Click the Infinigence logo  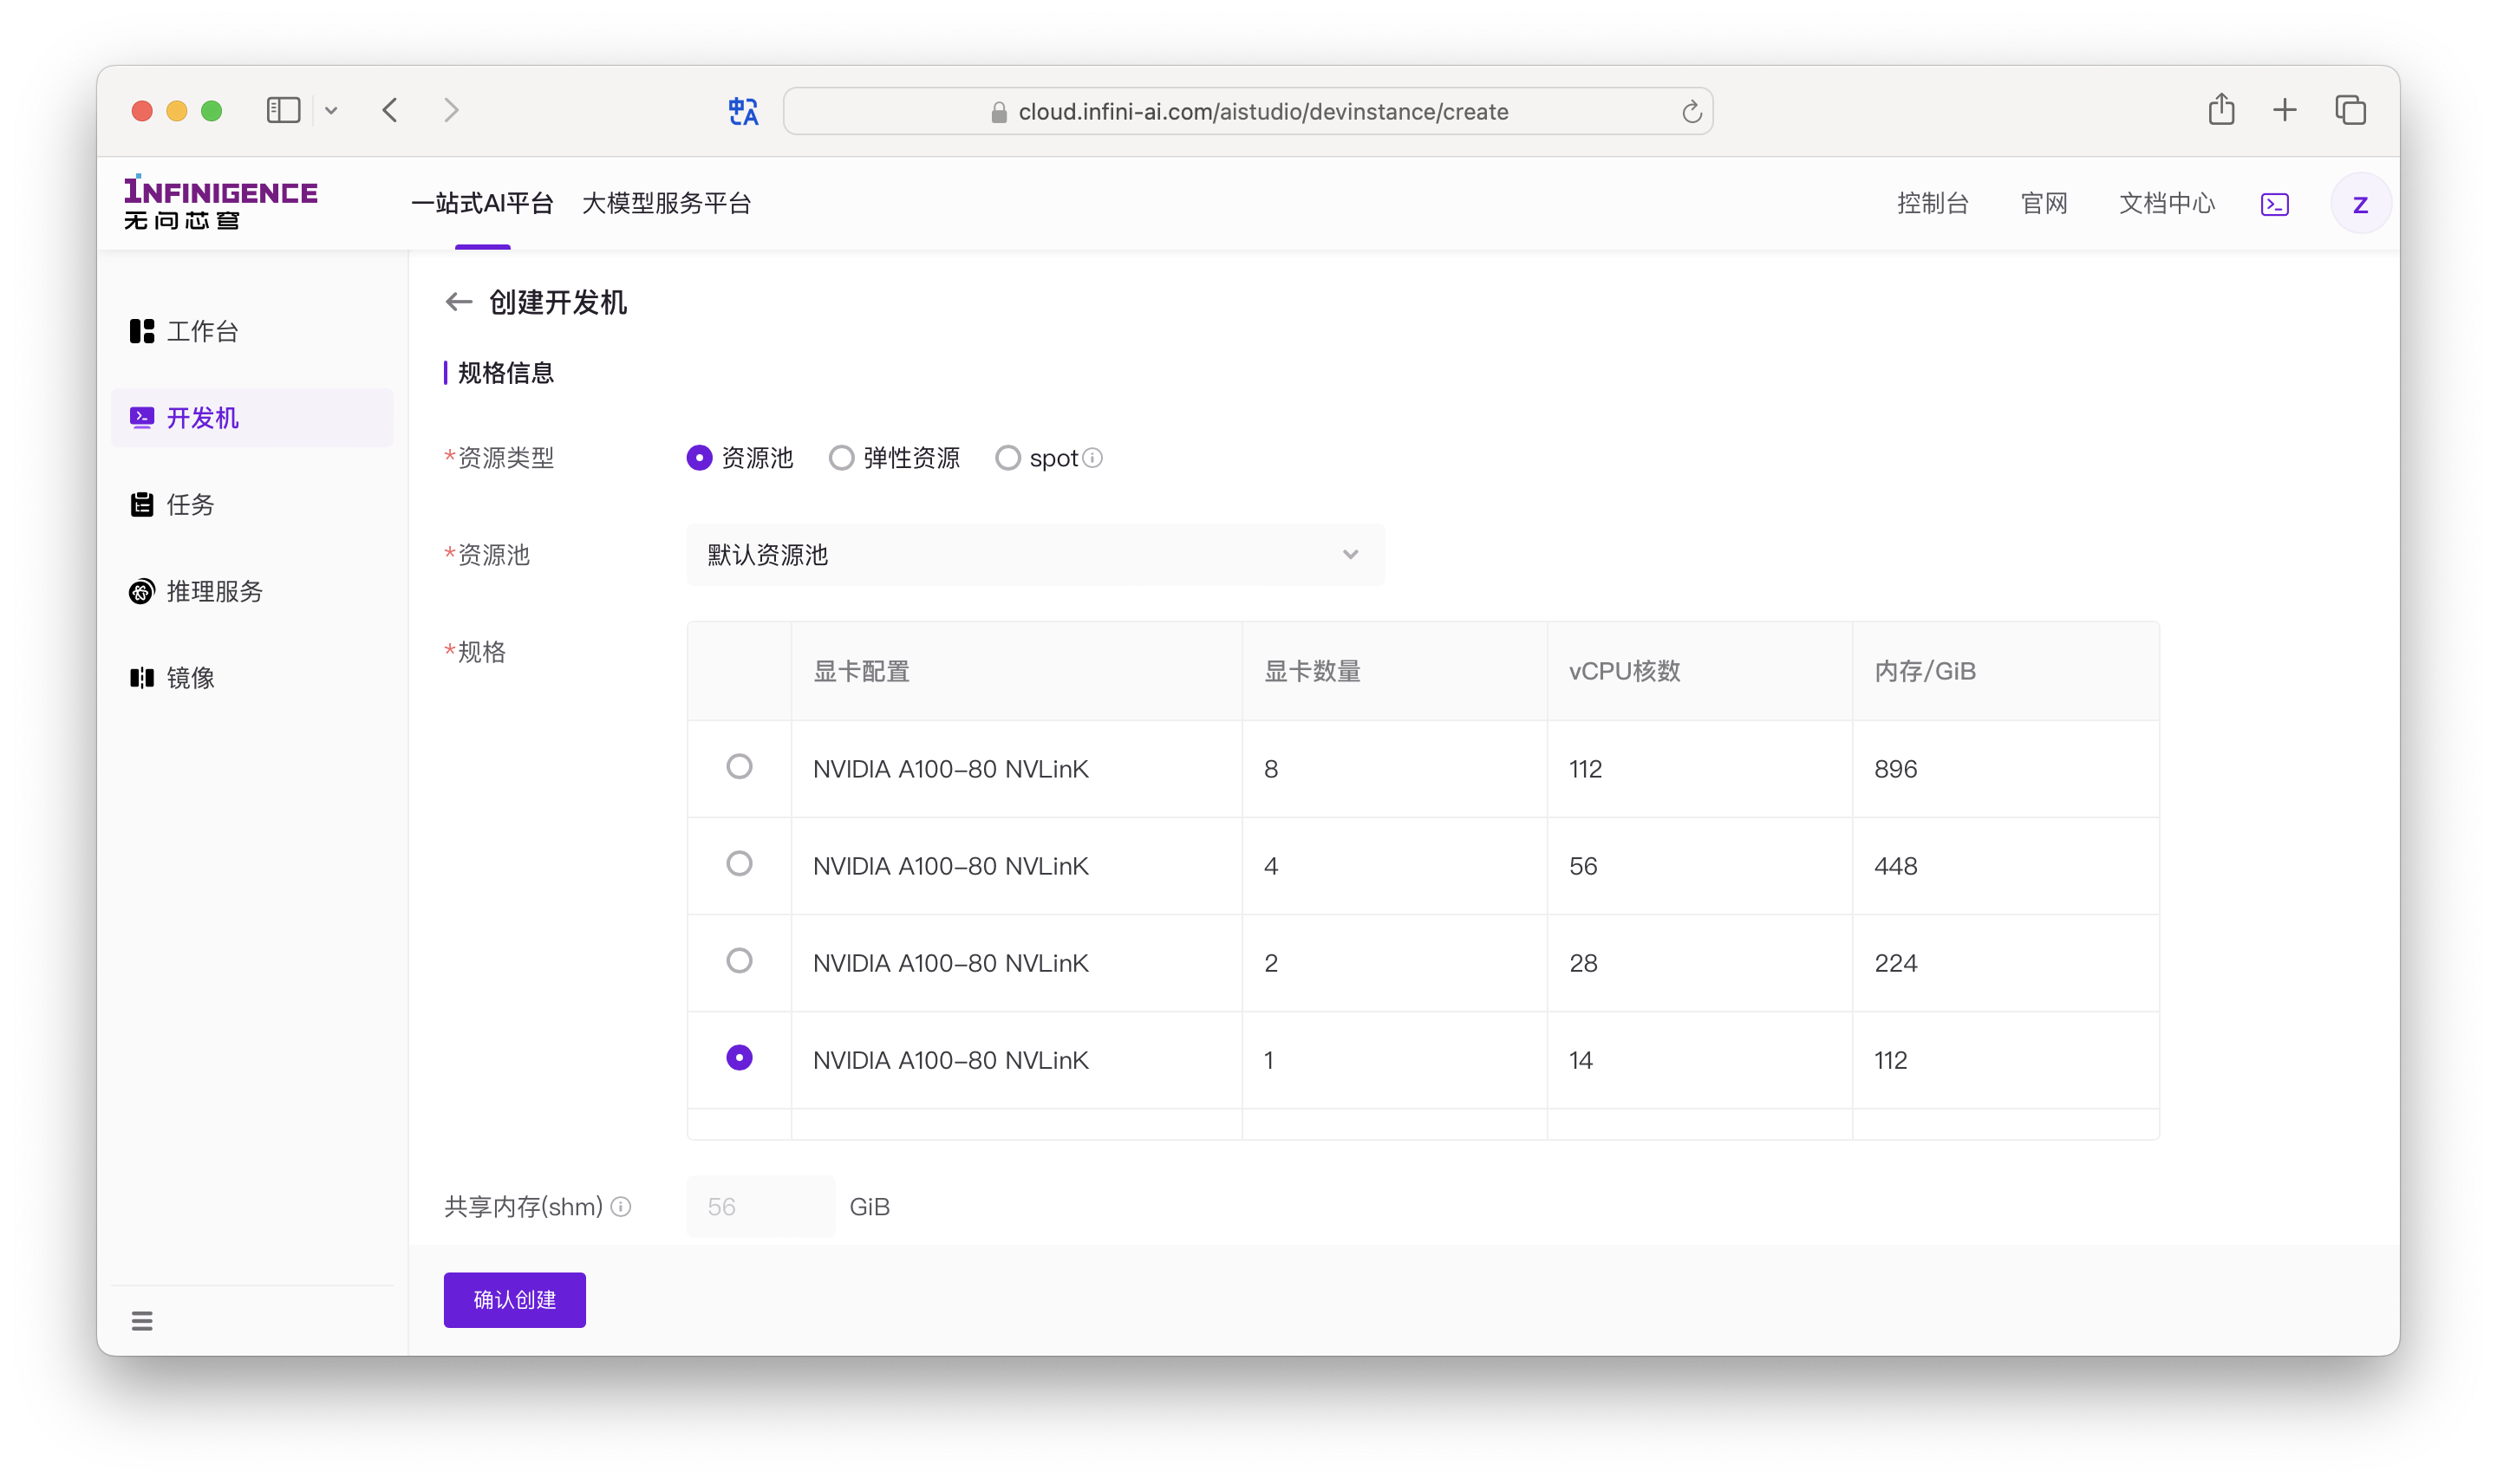[x=220, y=203]
